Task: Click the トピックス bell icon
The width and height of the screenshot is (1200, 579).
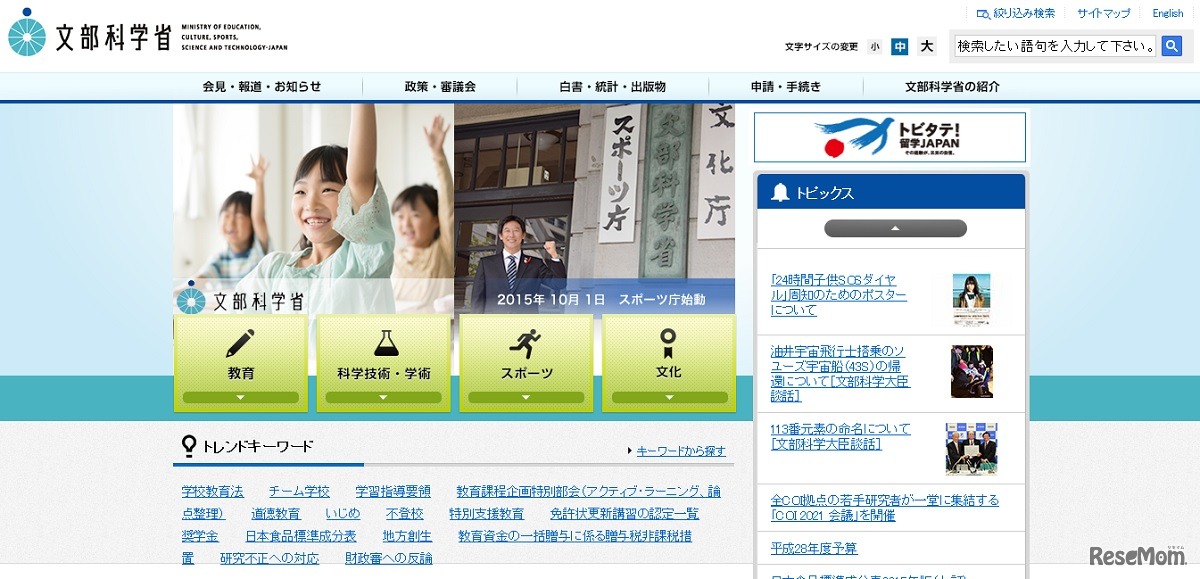Action: [x=783, y=191]
